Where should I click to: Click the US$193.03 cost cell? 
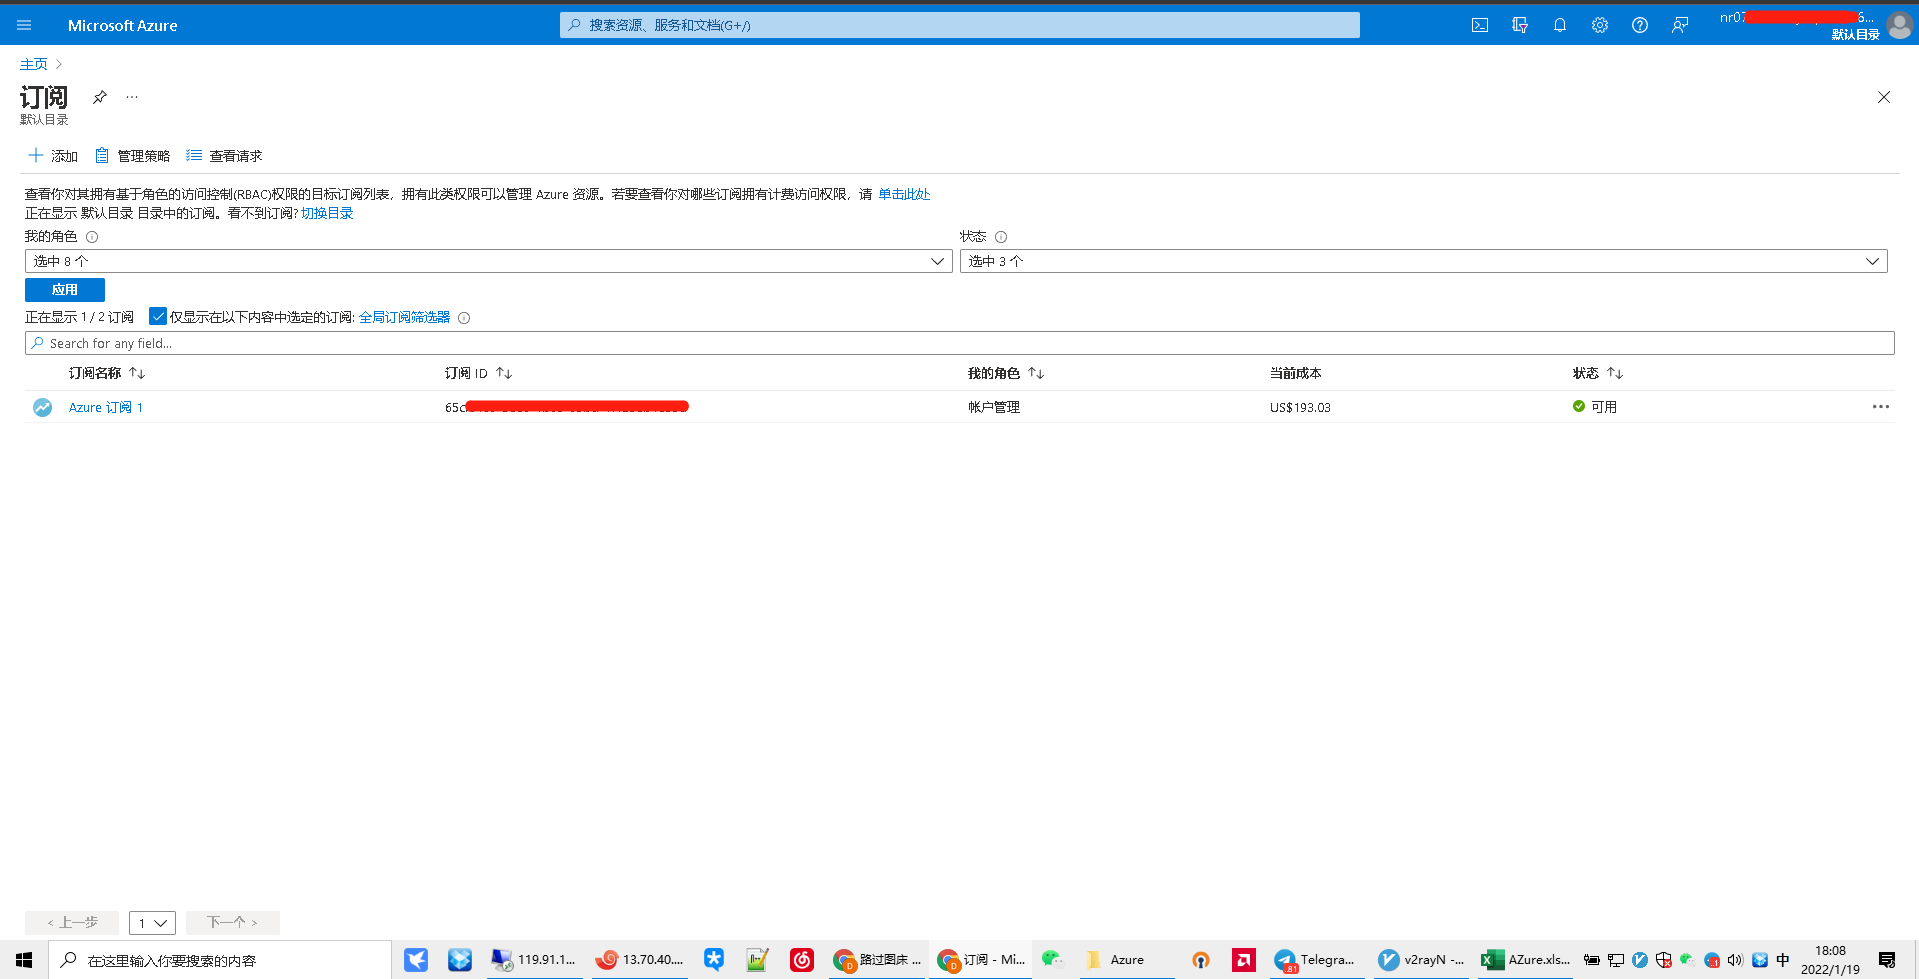click(1300, 407)
